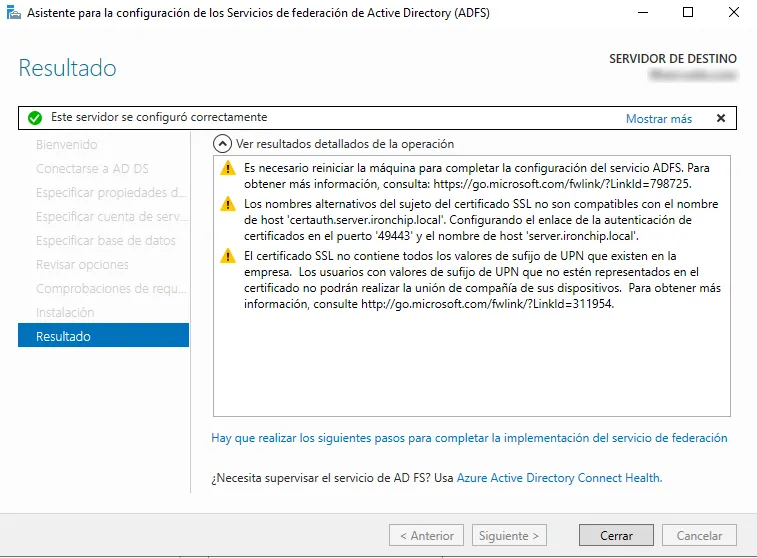757x558 pixels.
Task: Click the warning icon for UPN suffix
Action: coord(228,256)
